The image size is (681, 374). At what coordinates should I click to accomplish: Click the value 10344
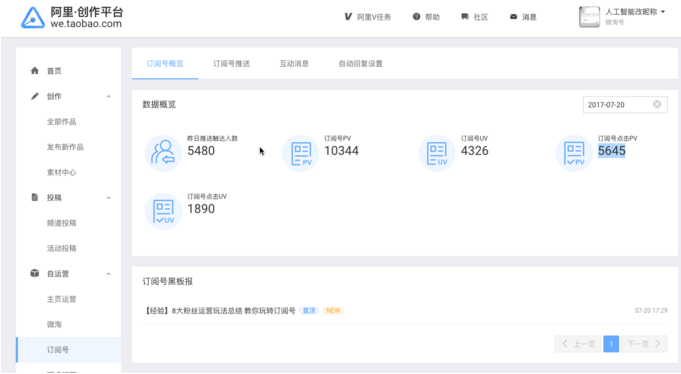pos(341,151)
